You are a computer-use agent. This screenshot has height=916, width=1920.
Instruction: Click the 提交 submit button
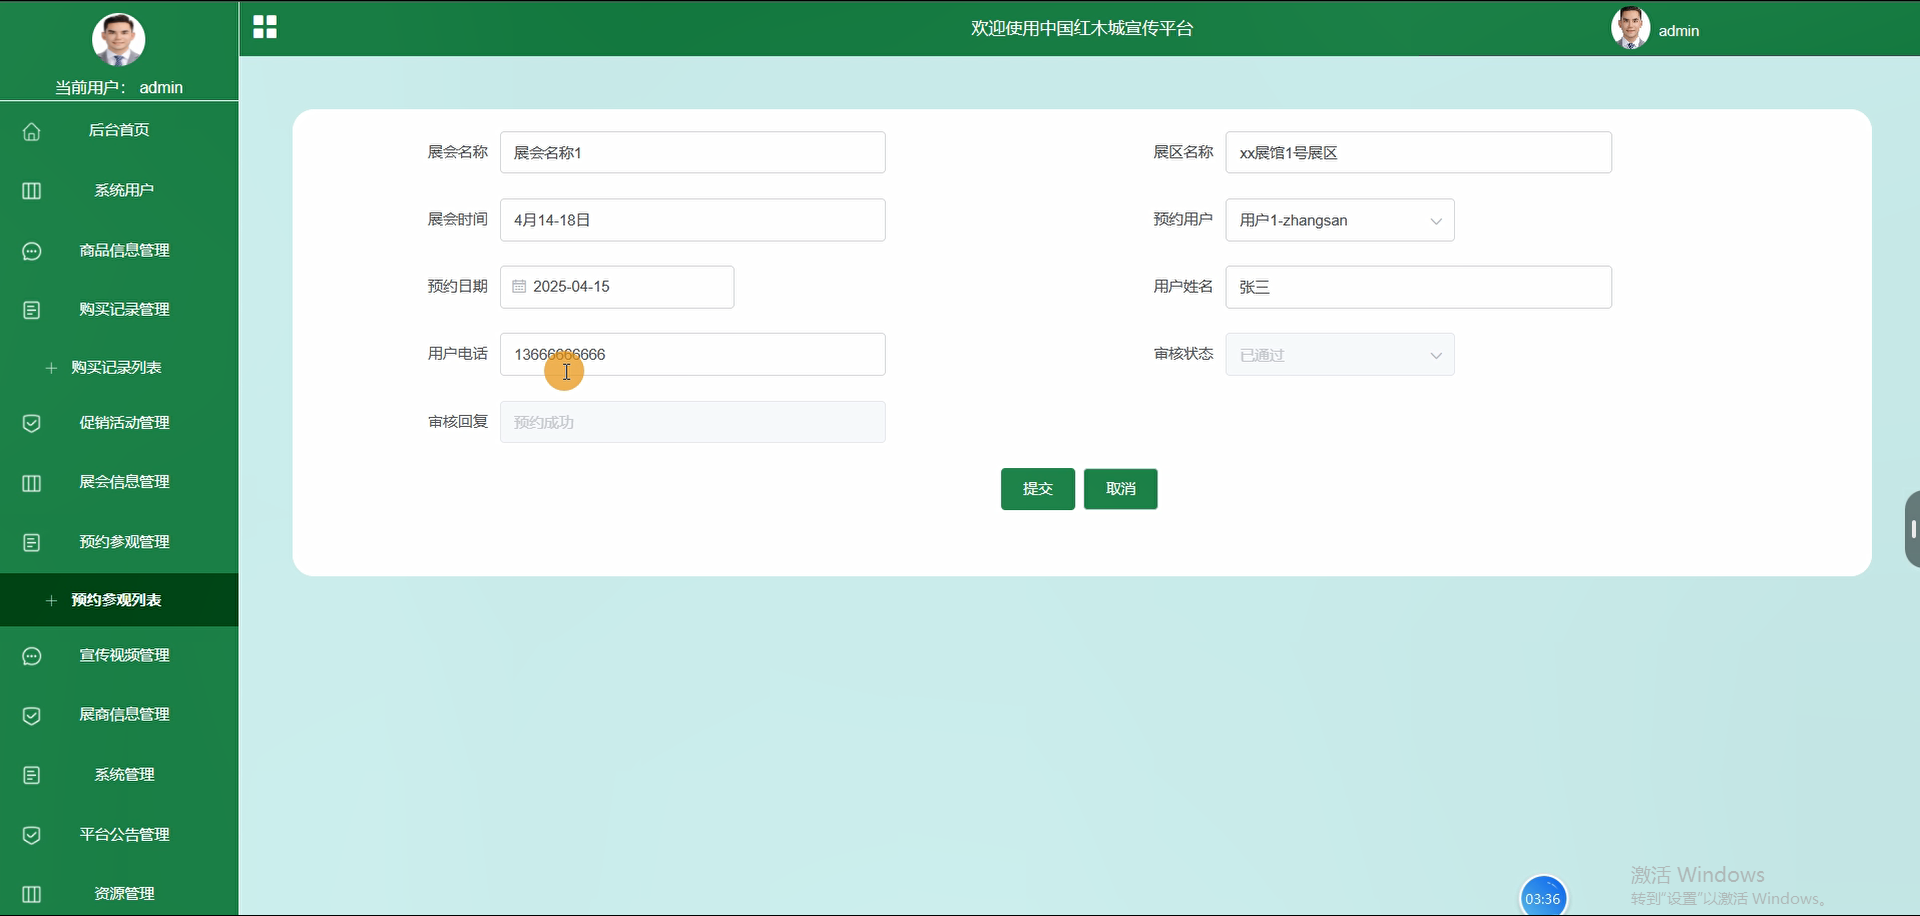[x=1038, y=489]
